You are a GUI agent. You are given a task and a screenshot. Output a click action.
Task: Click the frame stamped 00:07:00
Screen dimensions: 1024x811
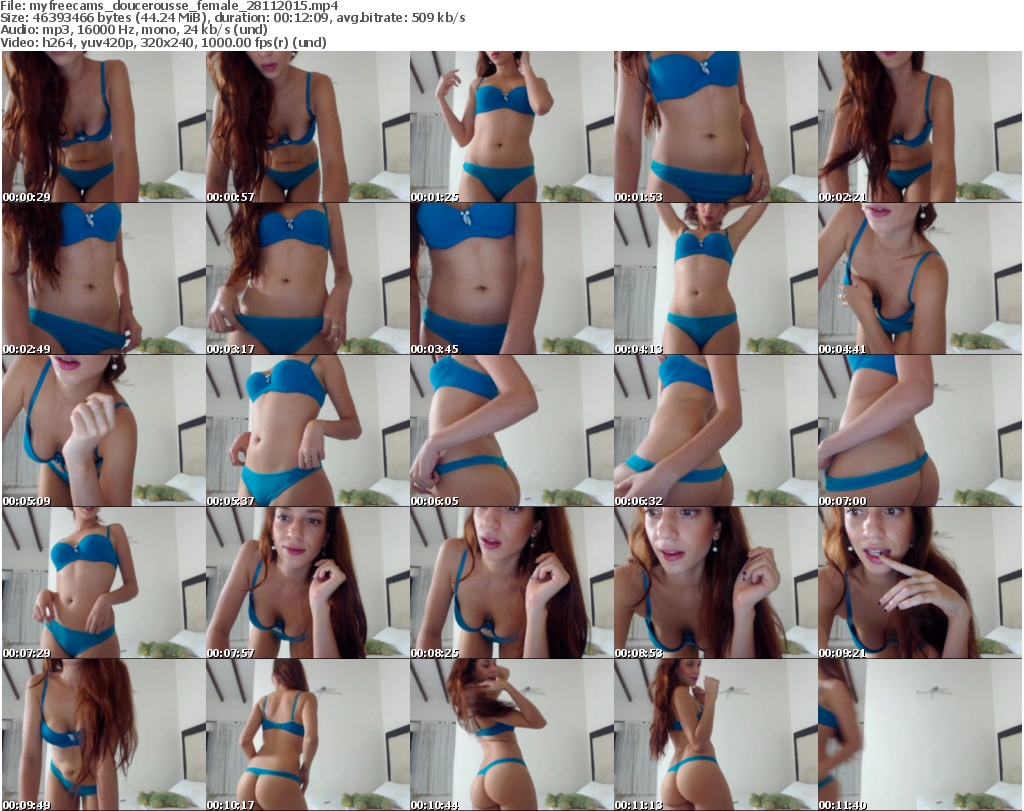[920, 431]
